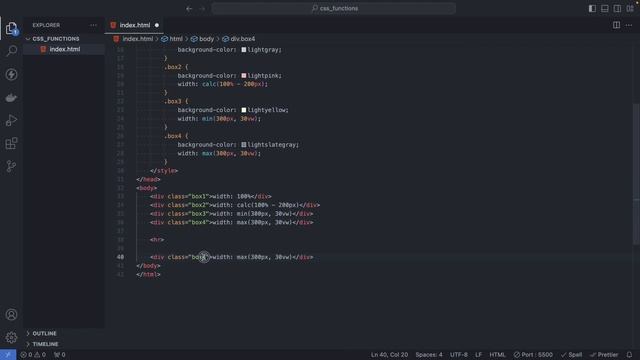
Task: Open lightpink color swatch picker
Action: pyautogui.click(x=244, y=76)
